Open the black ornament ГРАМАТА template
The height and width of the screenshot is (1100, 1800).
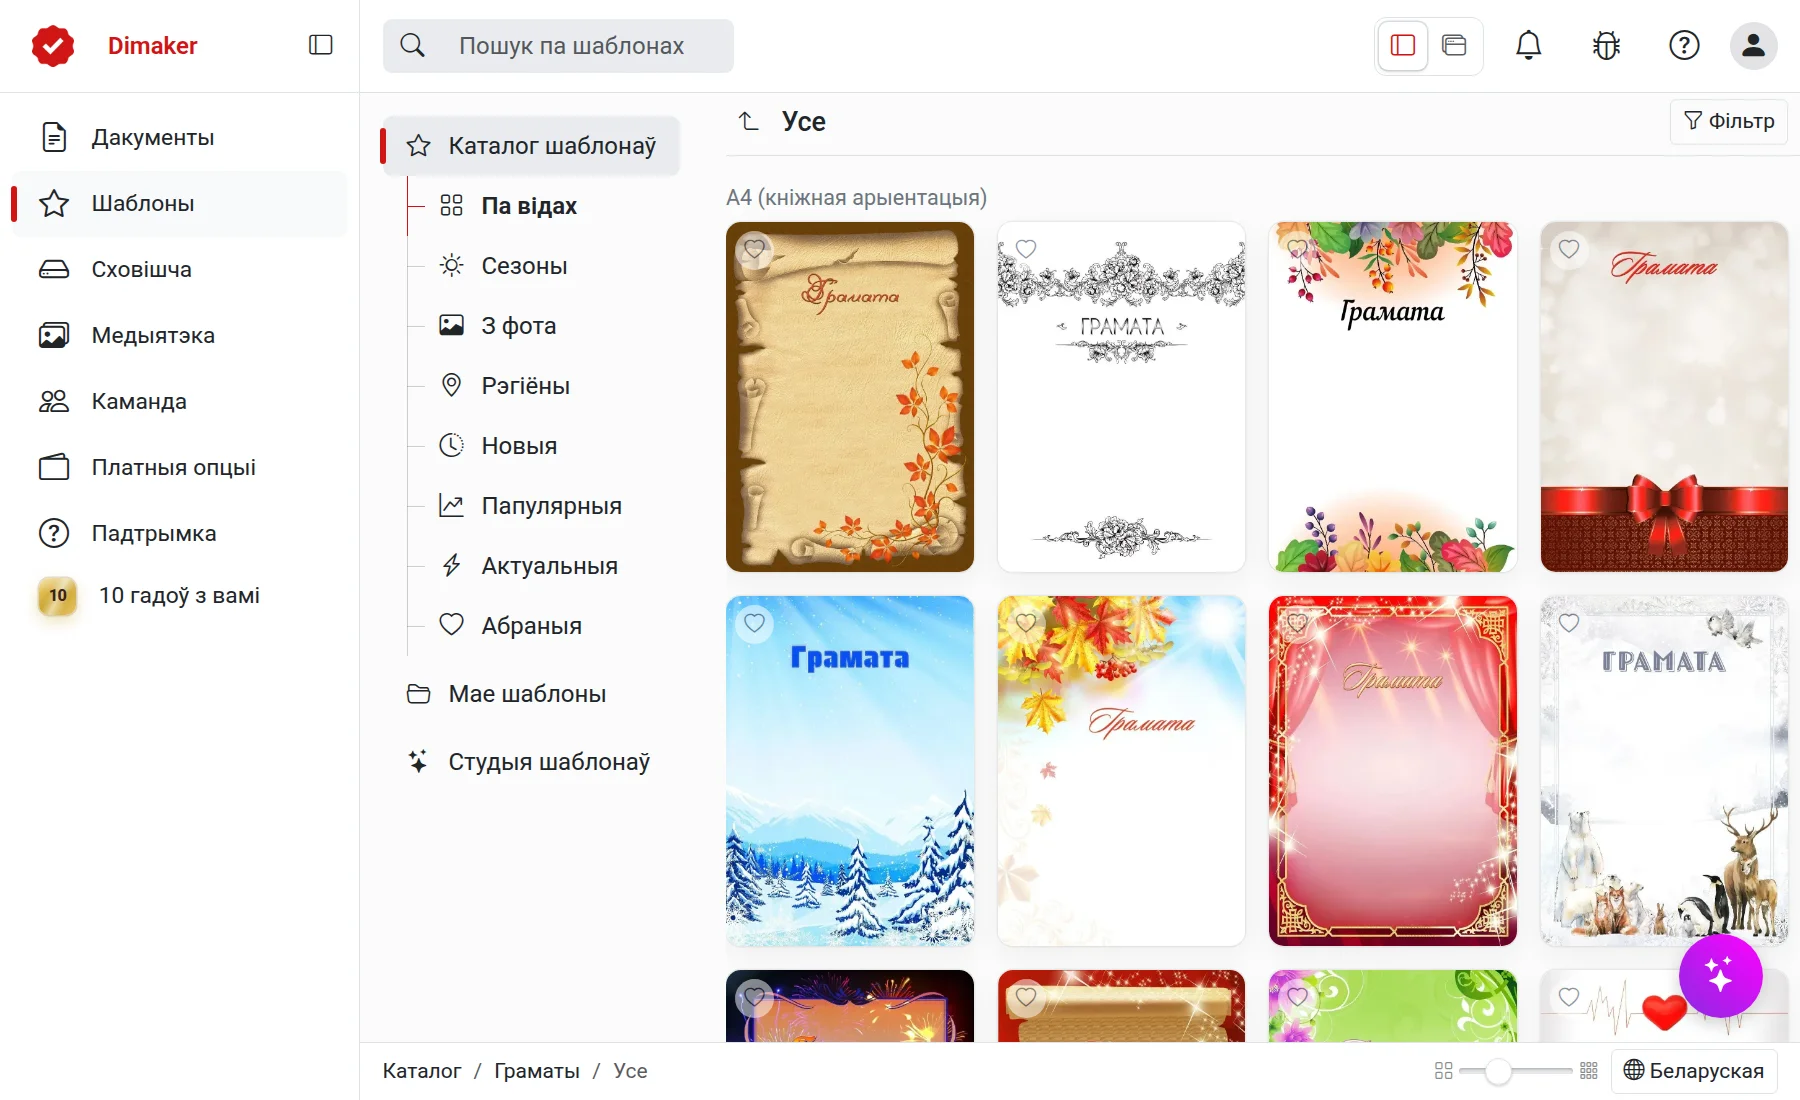click(1121, 397)
